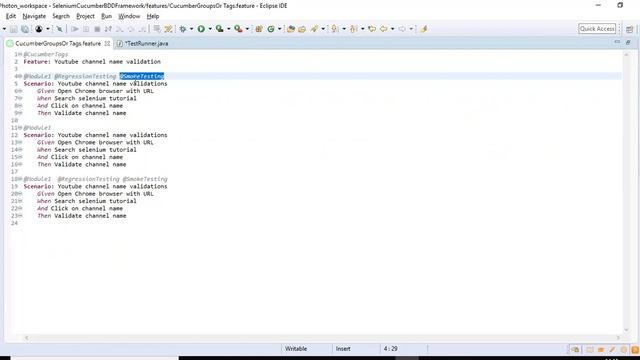Click the Suspend debug icon
Screen dimensions: 640x360
[x=86, y=29]
